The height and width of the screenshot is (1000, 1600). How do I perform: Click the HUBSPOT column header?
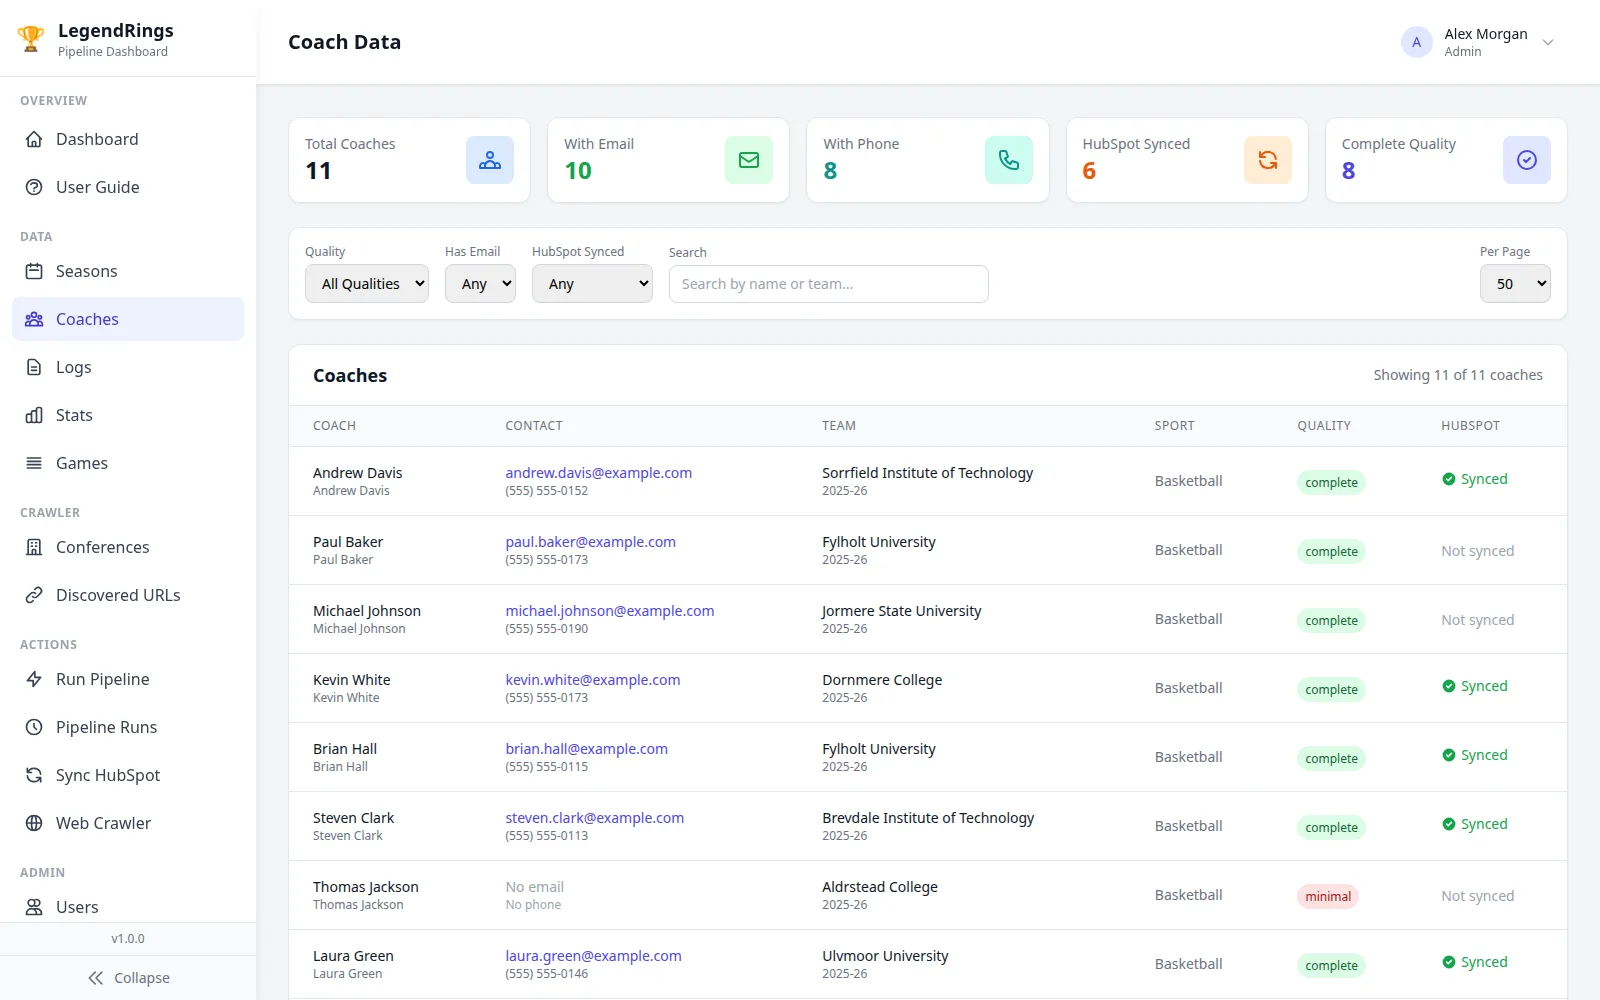pos(1470,426)
